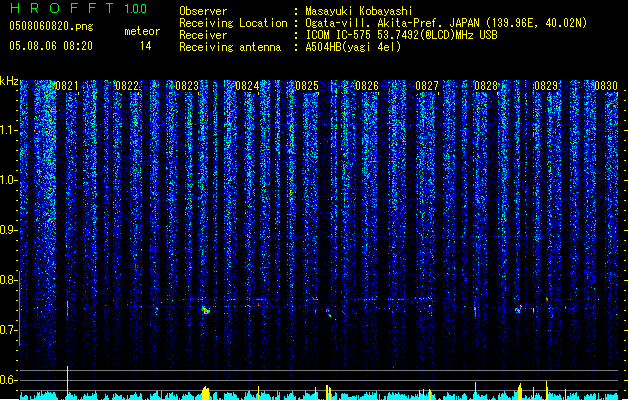
Task: Click the 'Receiver' field label
Action: click(203, 35)
